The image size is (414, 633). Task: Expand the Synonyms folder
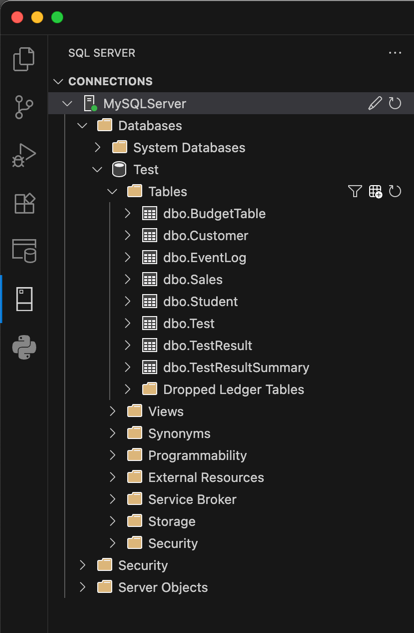click(x=113, y=433)
